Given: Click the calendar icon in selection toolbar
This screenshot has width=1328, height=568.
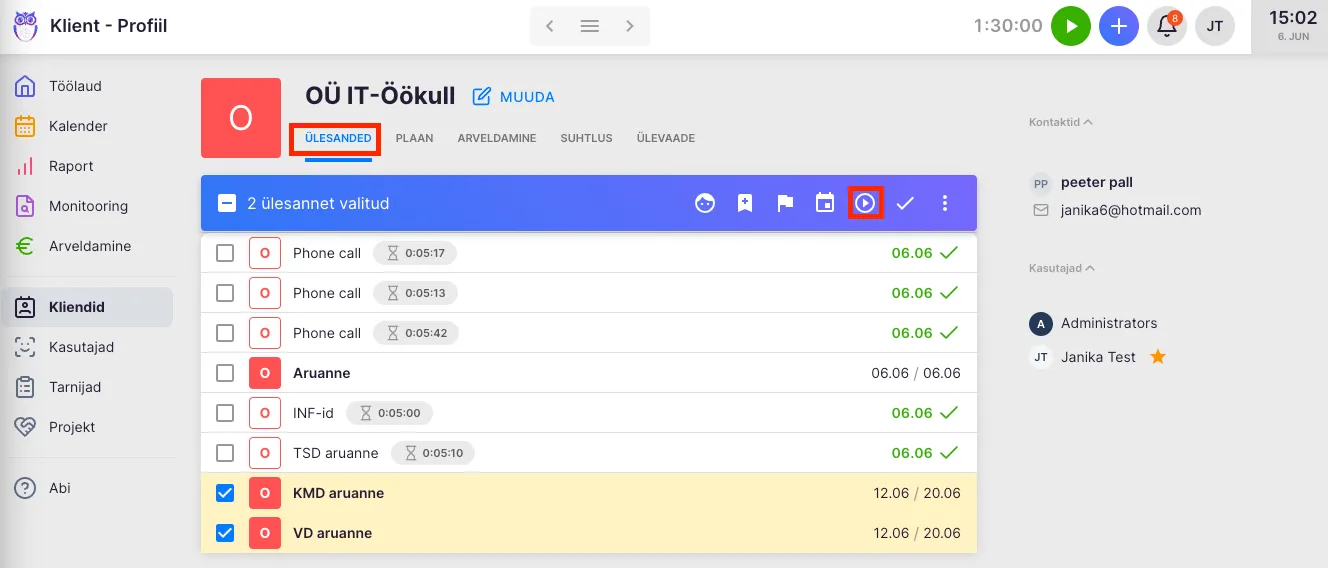Looking at the screenshot, I should 825,203.
